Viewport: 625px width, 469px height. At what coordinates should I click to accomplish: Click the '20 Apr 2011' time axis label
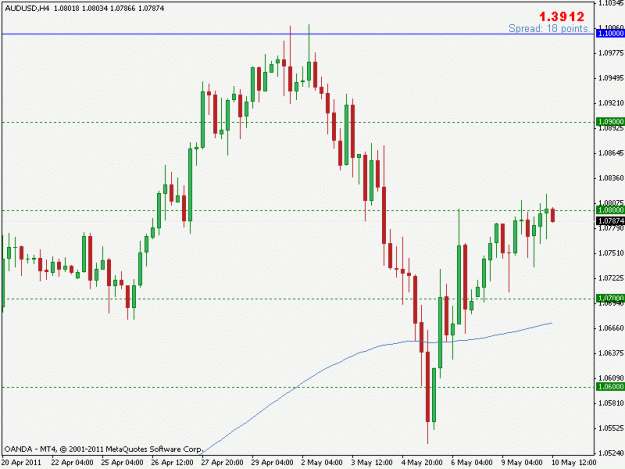21,462
